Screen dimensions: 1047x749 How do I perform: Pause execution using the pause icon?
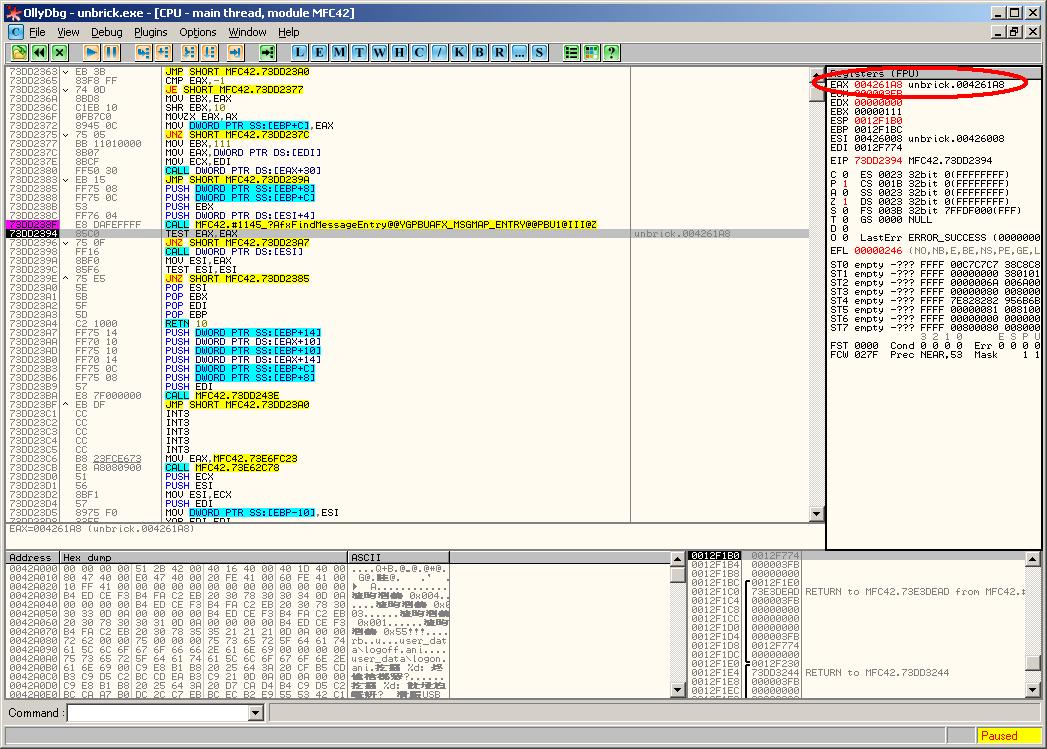tap(112, 52)
